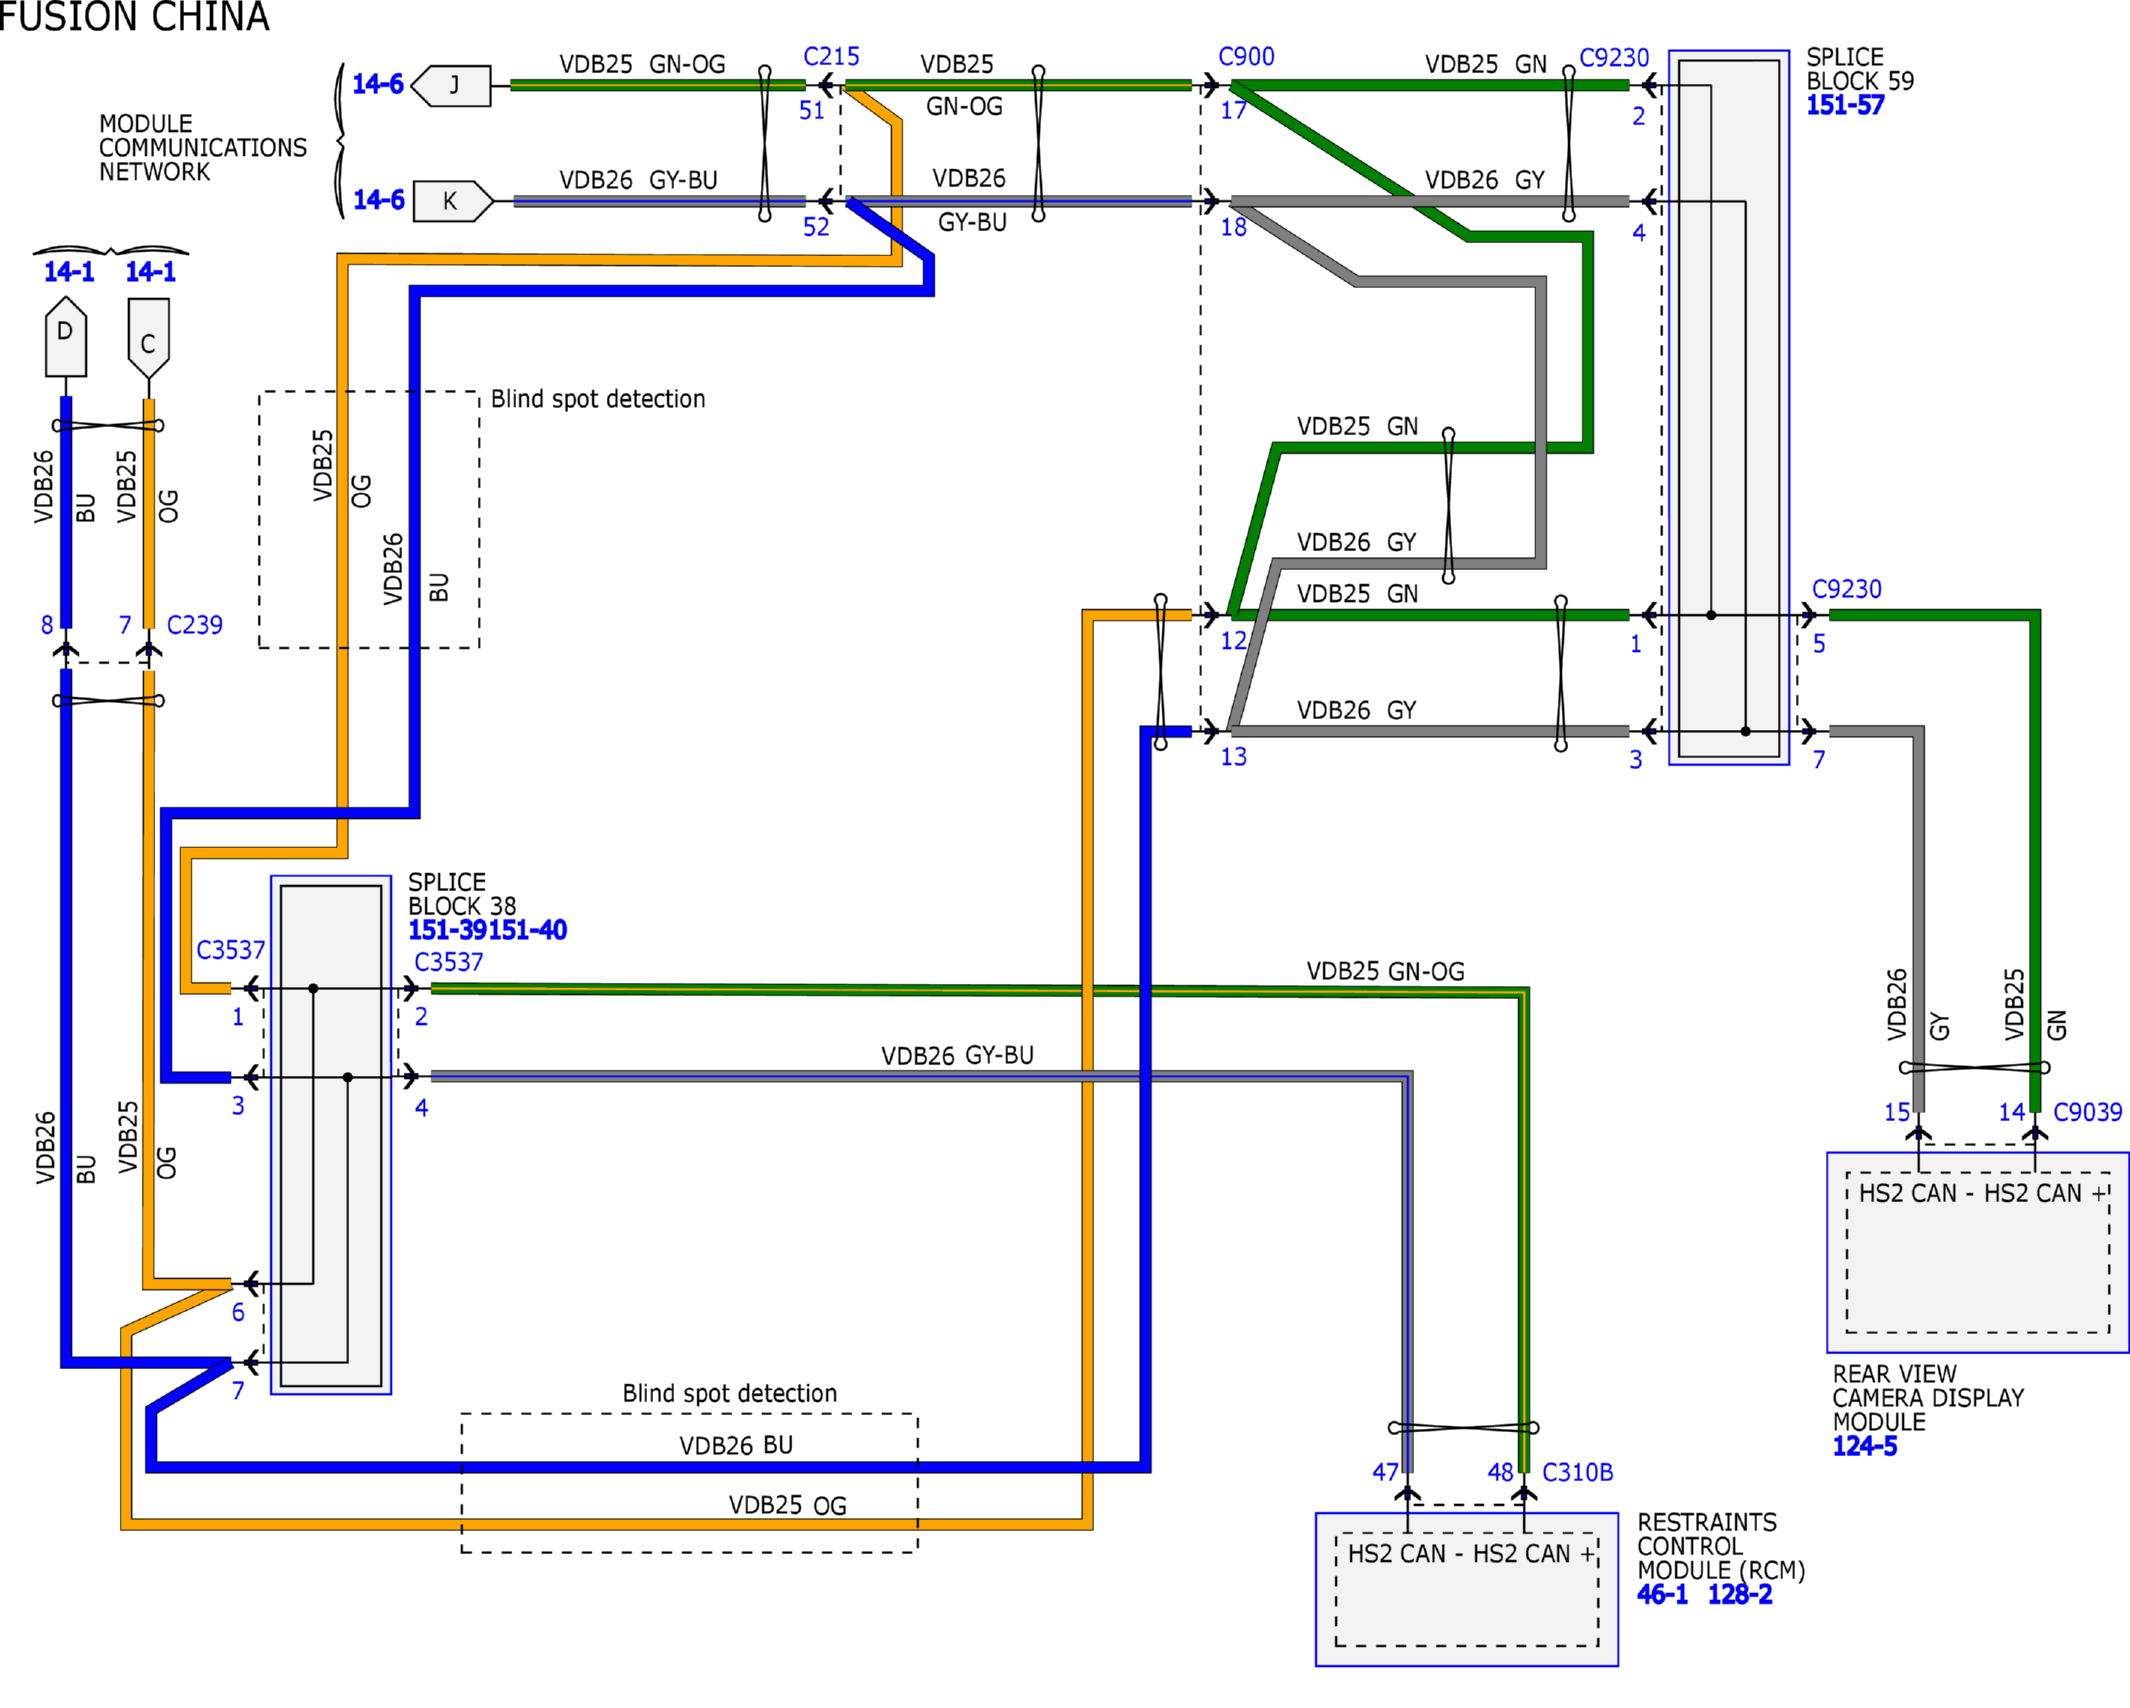Image resolution: width=2130 pixels, height=1708 pixels.
Task: Click the J off-page connector symbol
Action: (451, 86)
